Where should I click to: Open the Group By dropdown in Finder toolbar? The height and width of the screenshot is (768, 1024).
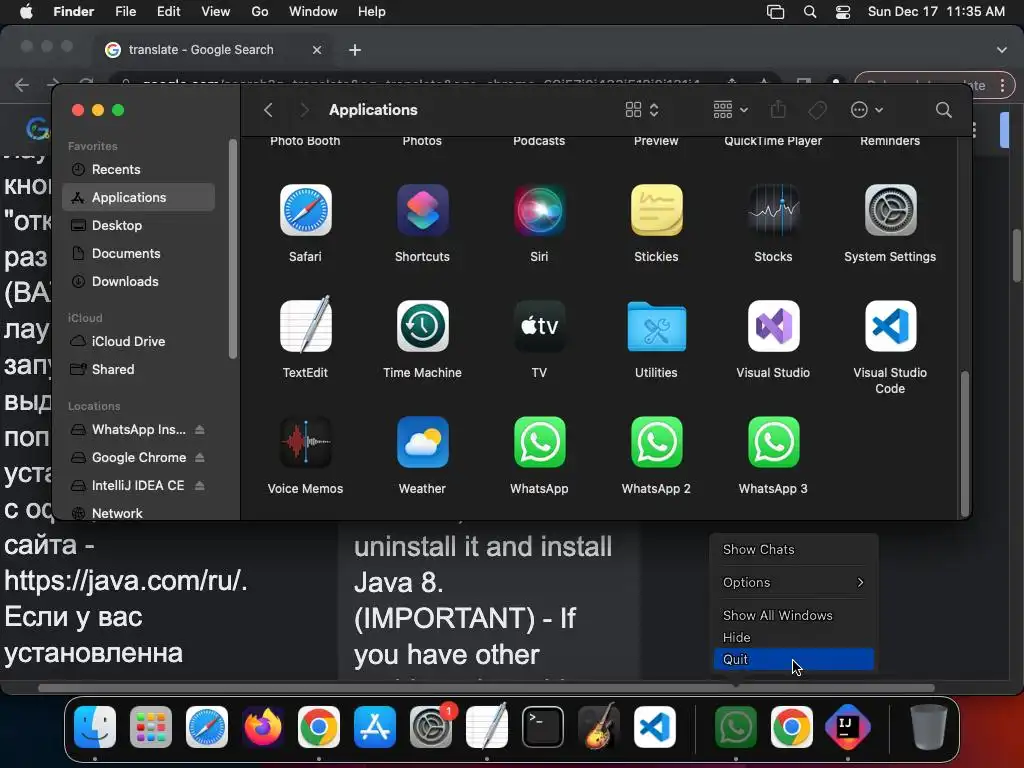pyautogui.click(x=730, y=110)
